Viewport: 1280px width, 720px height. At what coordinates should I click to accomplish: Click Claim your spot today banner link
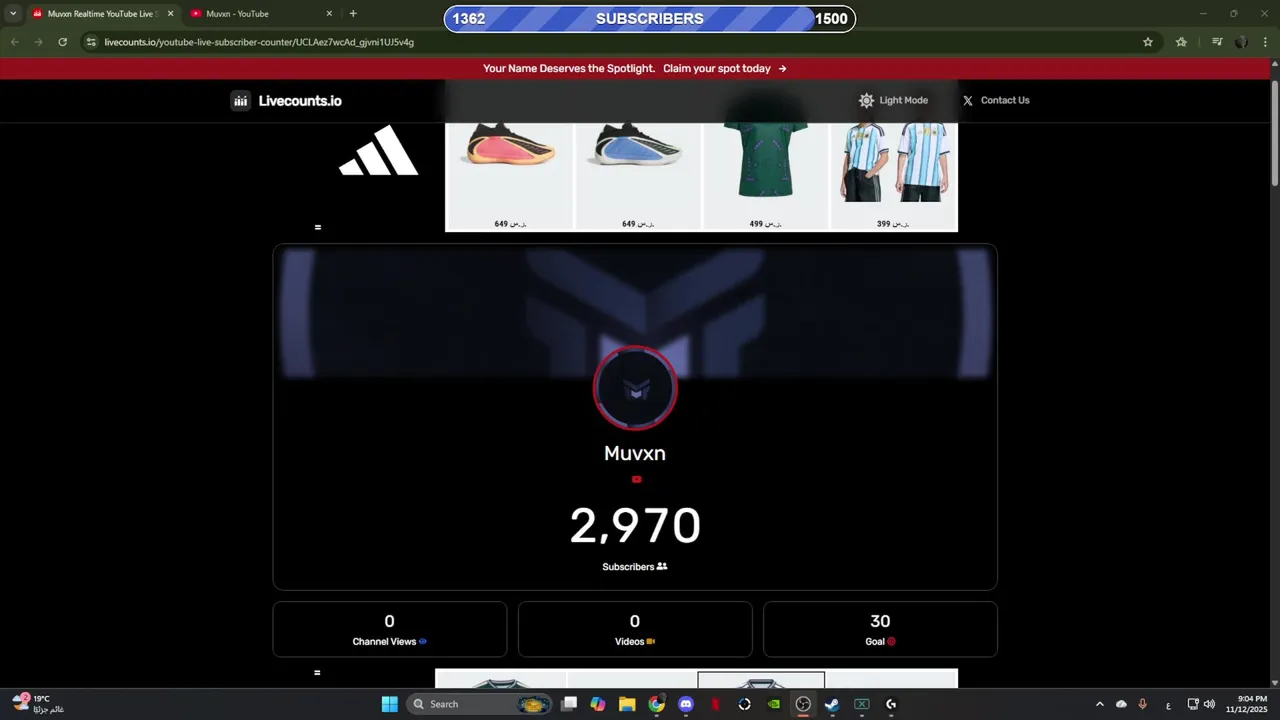pyautogui.click(x=717, y=69)
